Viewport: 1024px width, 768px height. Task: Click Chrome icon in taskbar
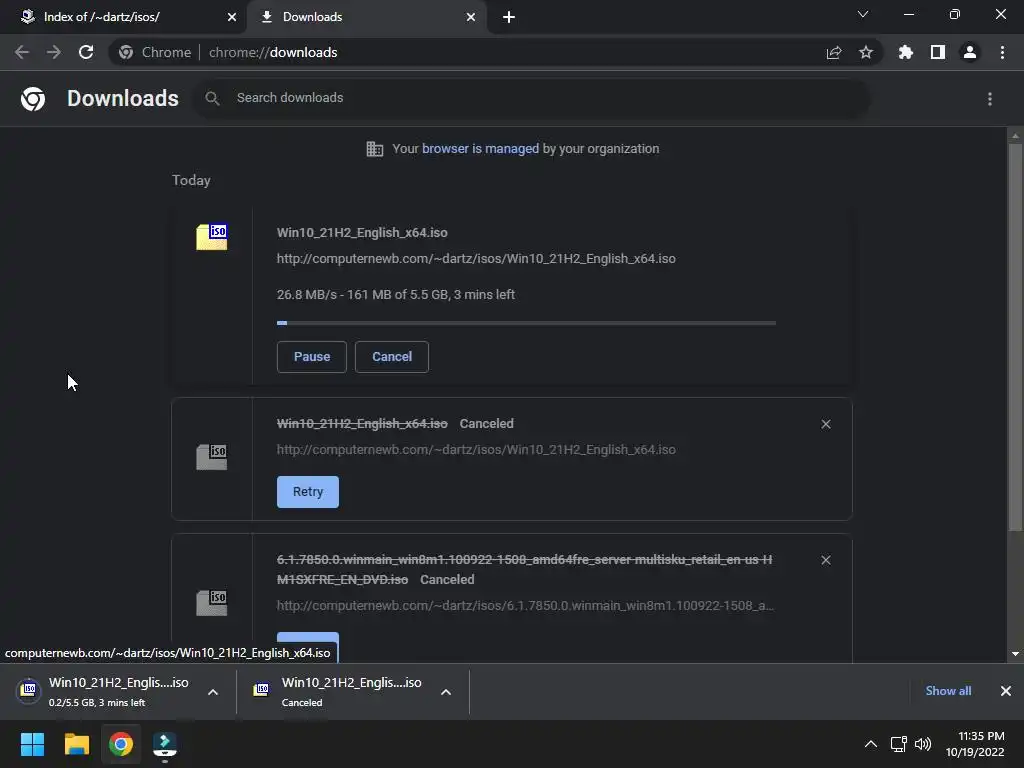tap(121, 744)
